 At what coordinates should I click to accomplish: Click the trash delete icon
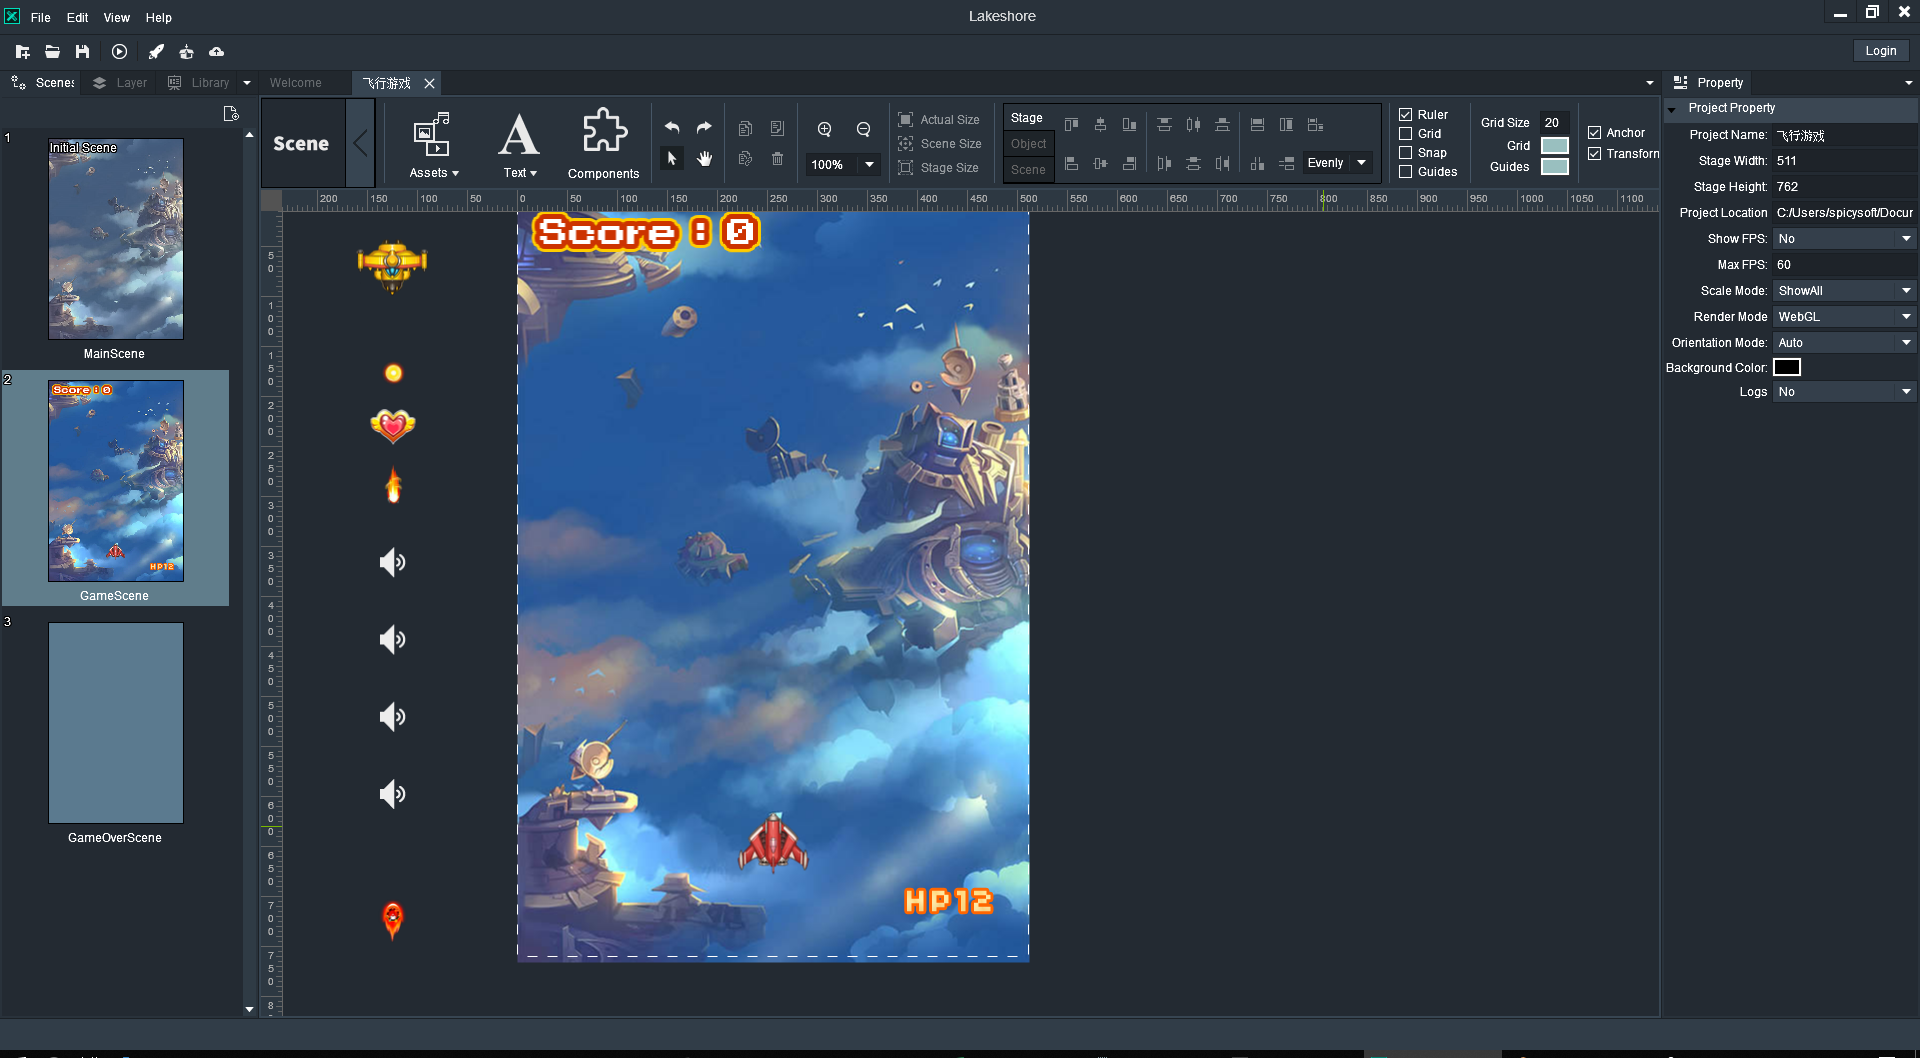(777, 158)
